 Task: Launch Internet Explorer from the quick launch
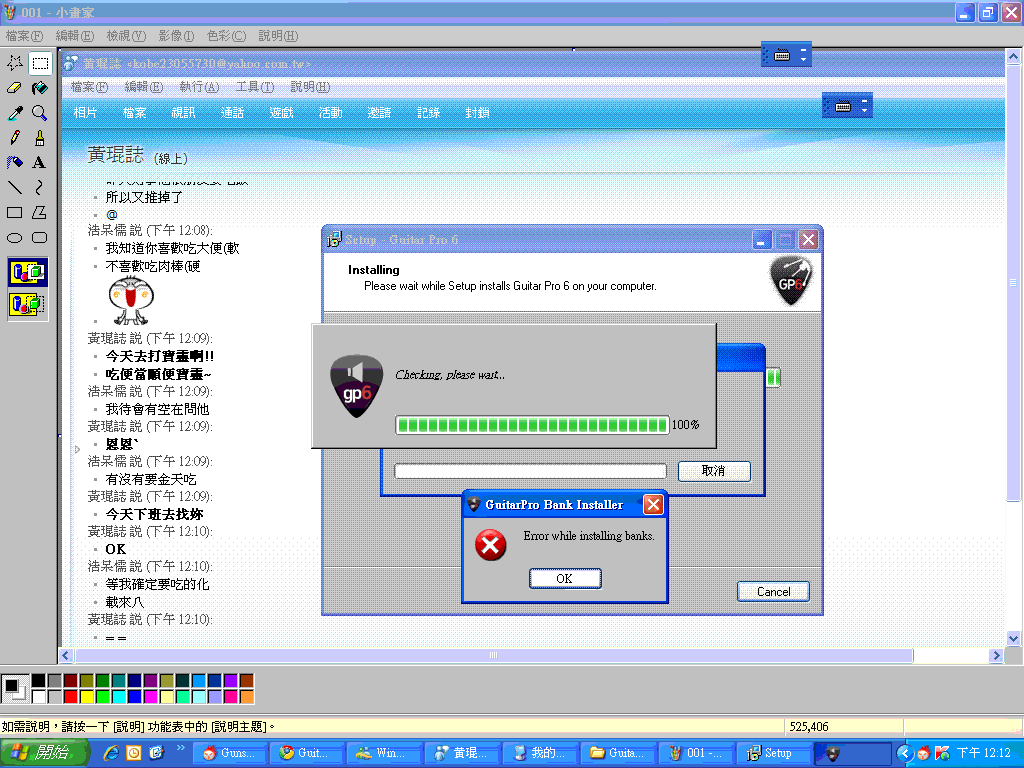pyautogui.click(x=112, y=753)
